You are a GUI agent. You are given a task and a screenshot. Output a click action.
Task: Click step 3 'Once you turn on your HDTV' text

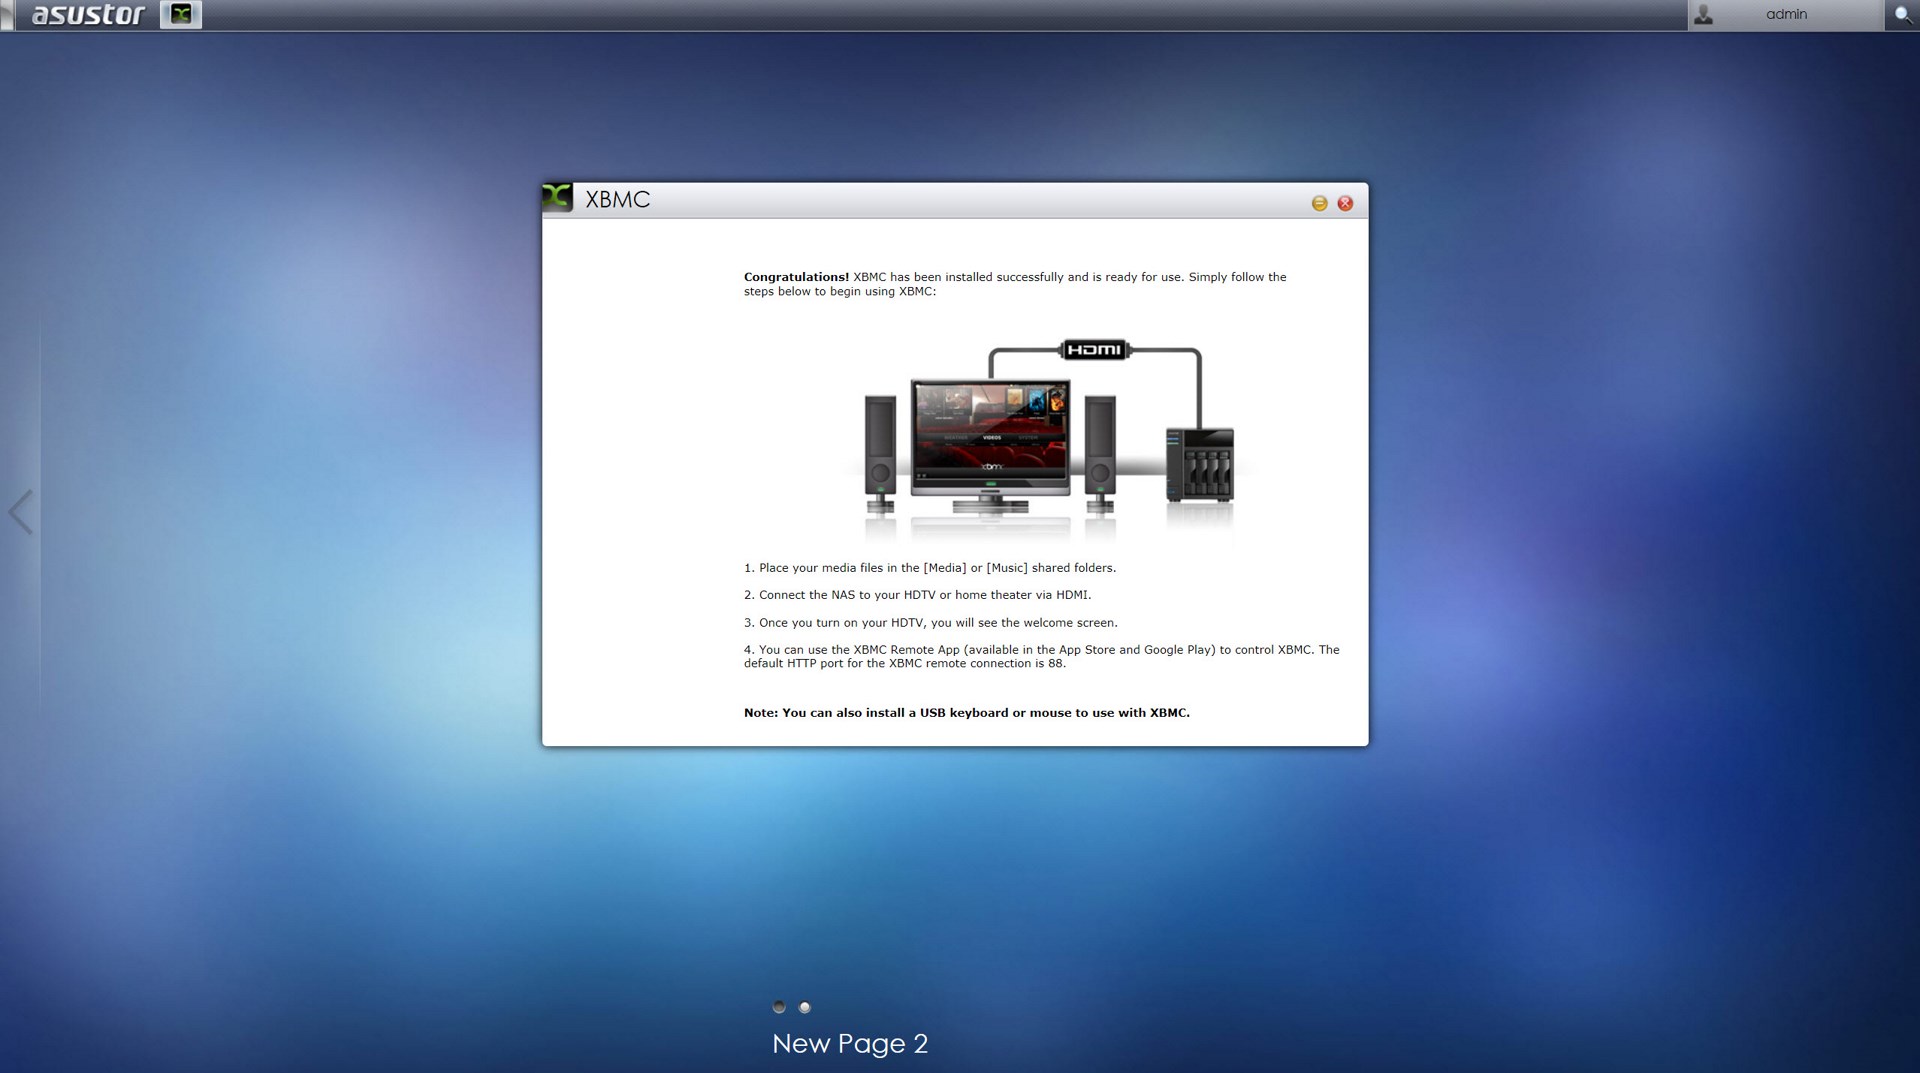[x=931, y=622]
